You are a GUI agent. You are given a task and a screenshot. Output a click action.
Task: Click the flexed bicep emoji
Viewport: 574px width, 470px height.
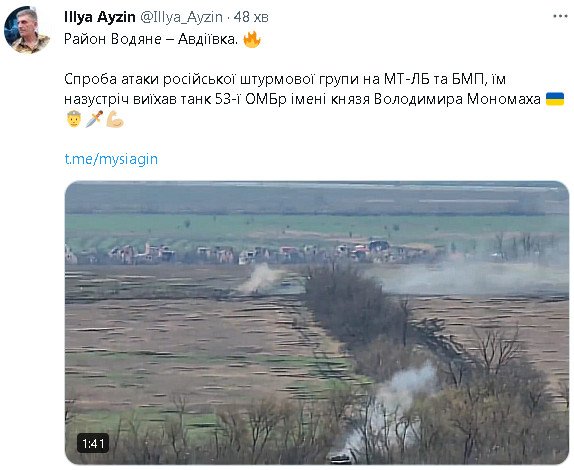pyautogui.click(x=115, y=119)
